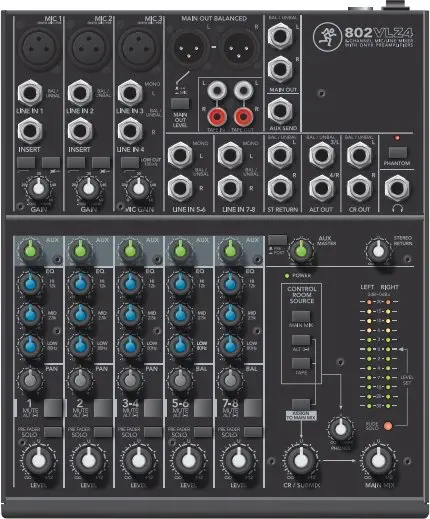
Task: Click the ST RETURN left jack
Action: point(280,155)
